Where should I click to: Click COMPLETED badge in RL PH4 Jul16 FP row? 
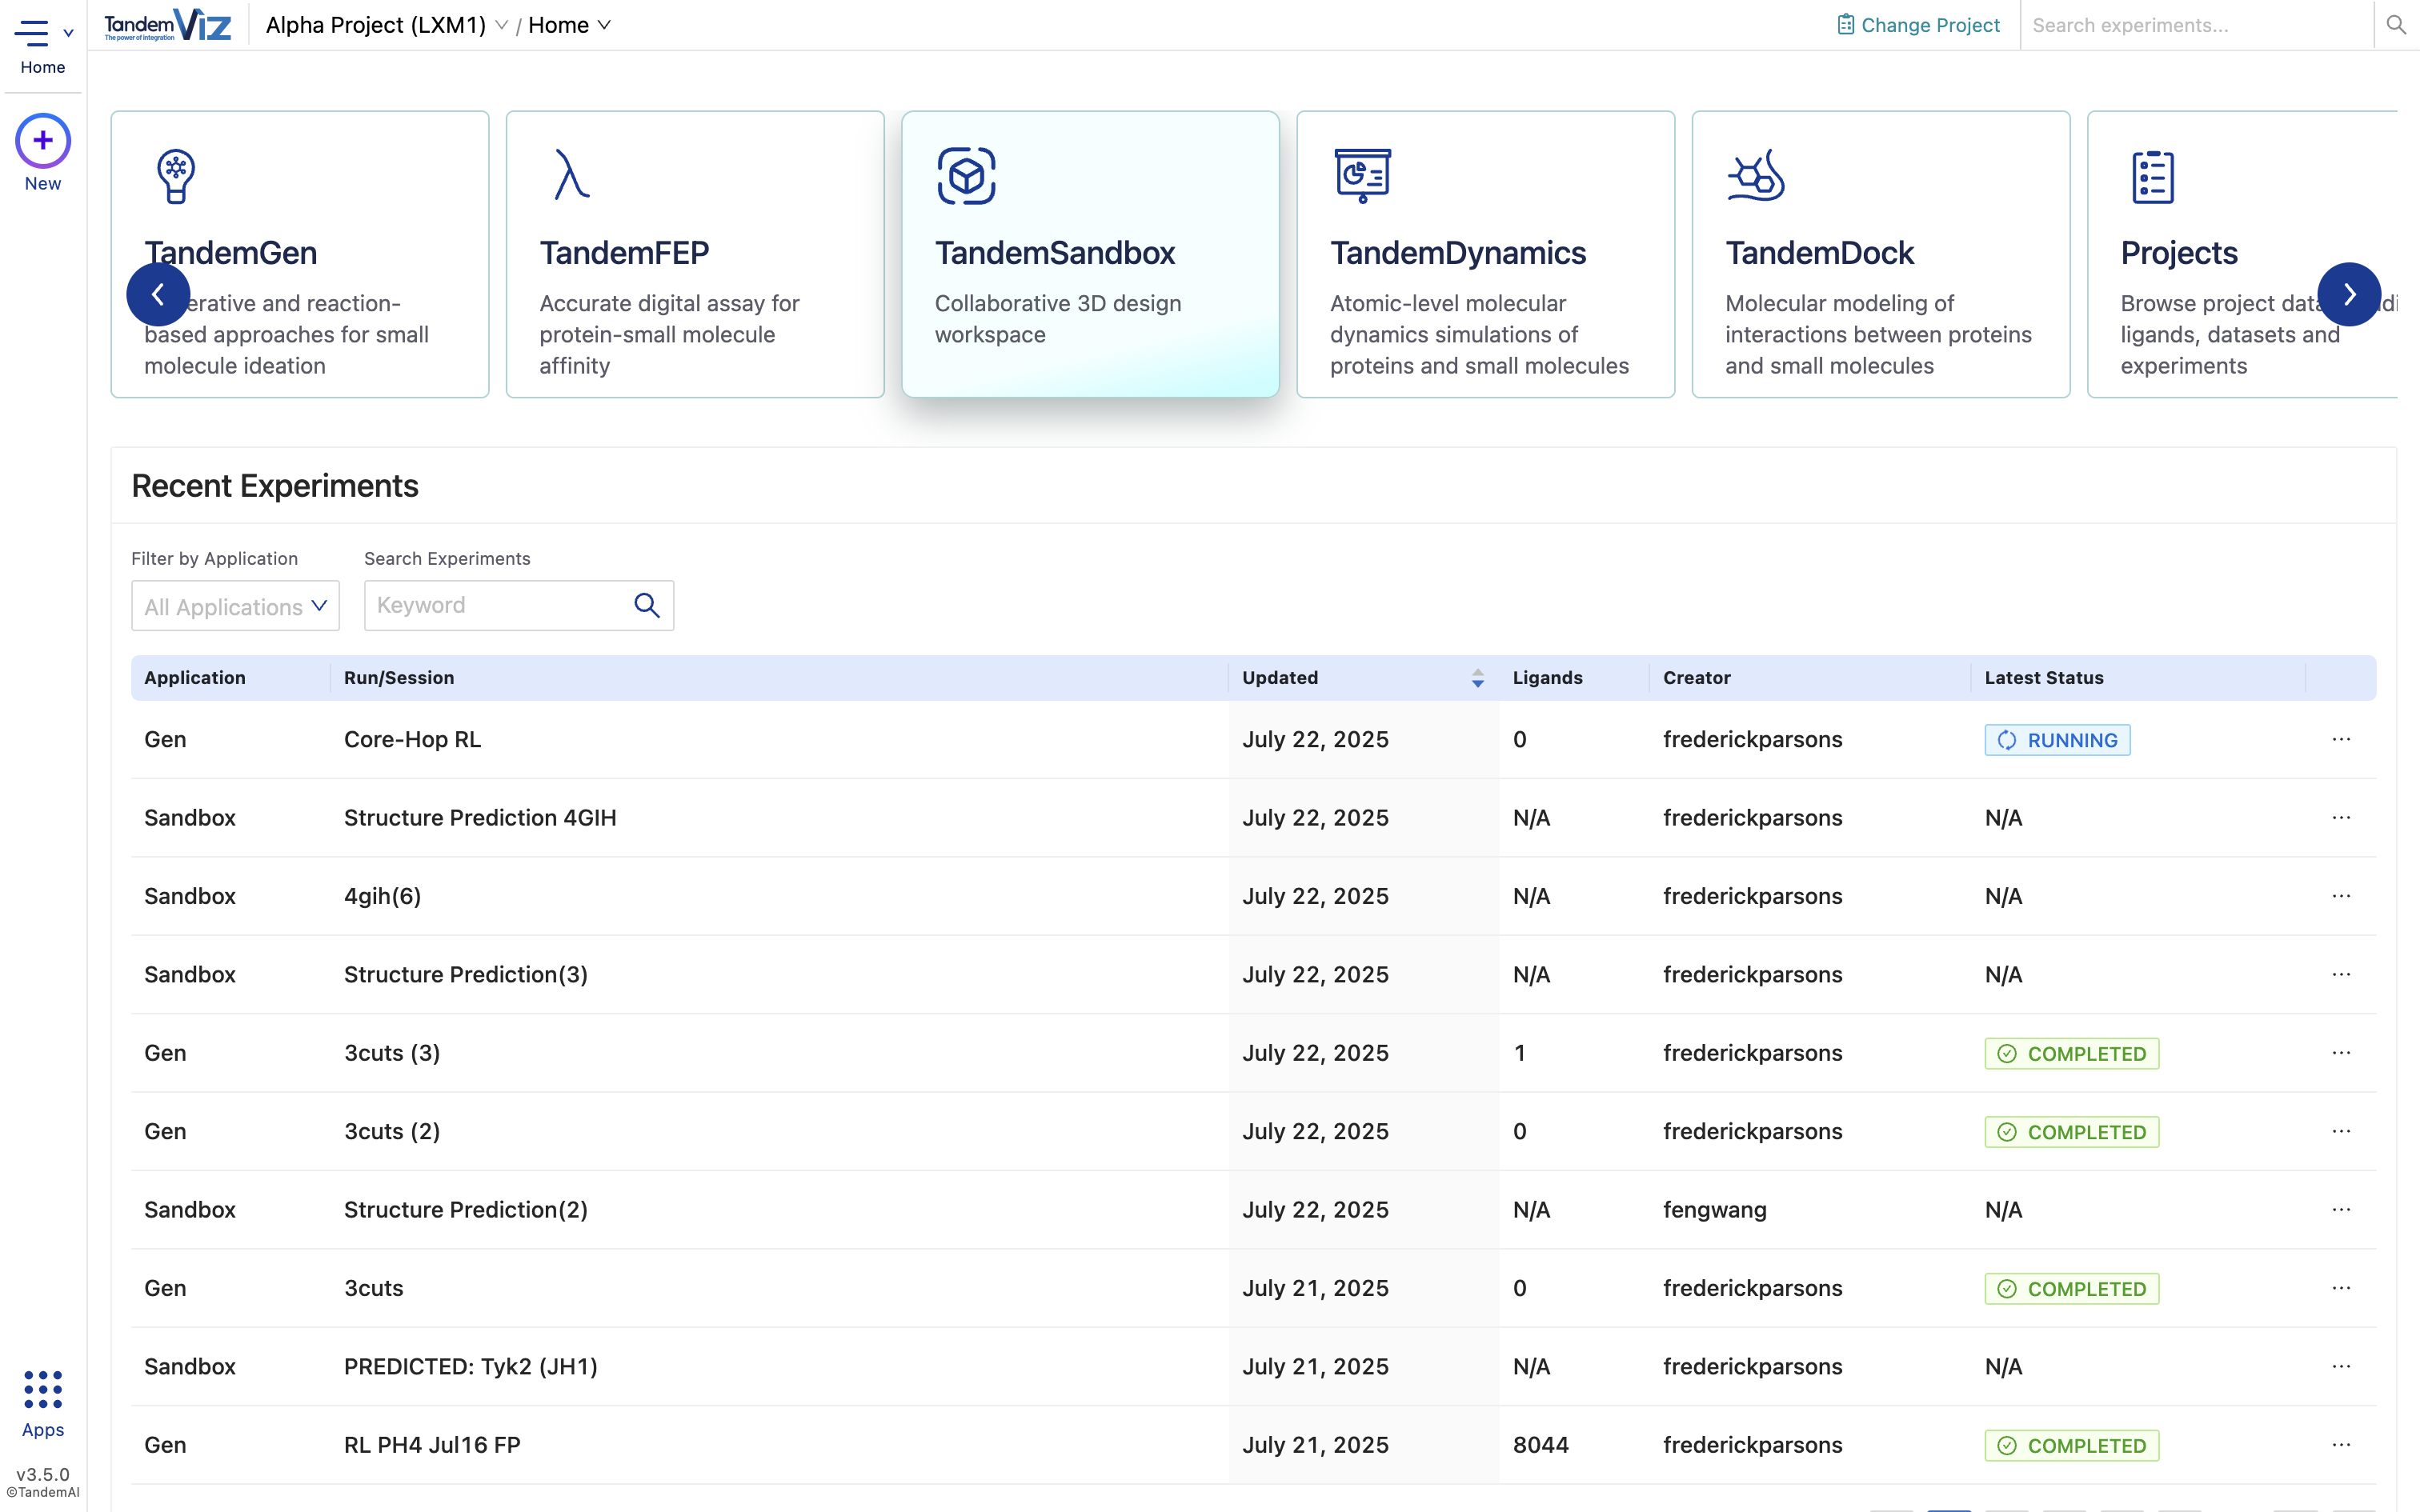click(2071, 1446)
